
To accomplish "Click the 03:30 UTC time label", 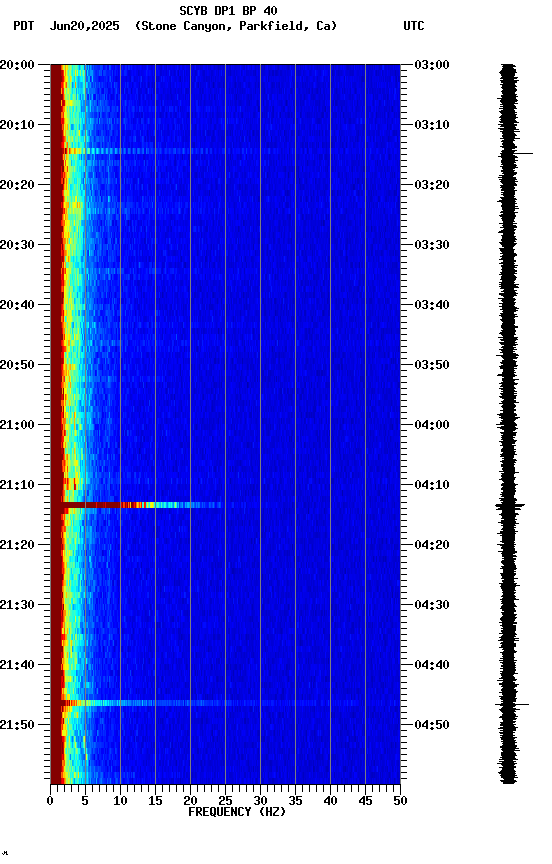I will point(432,245).
